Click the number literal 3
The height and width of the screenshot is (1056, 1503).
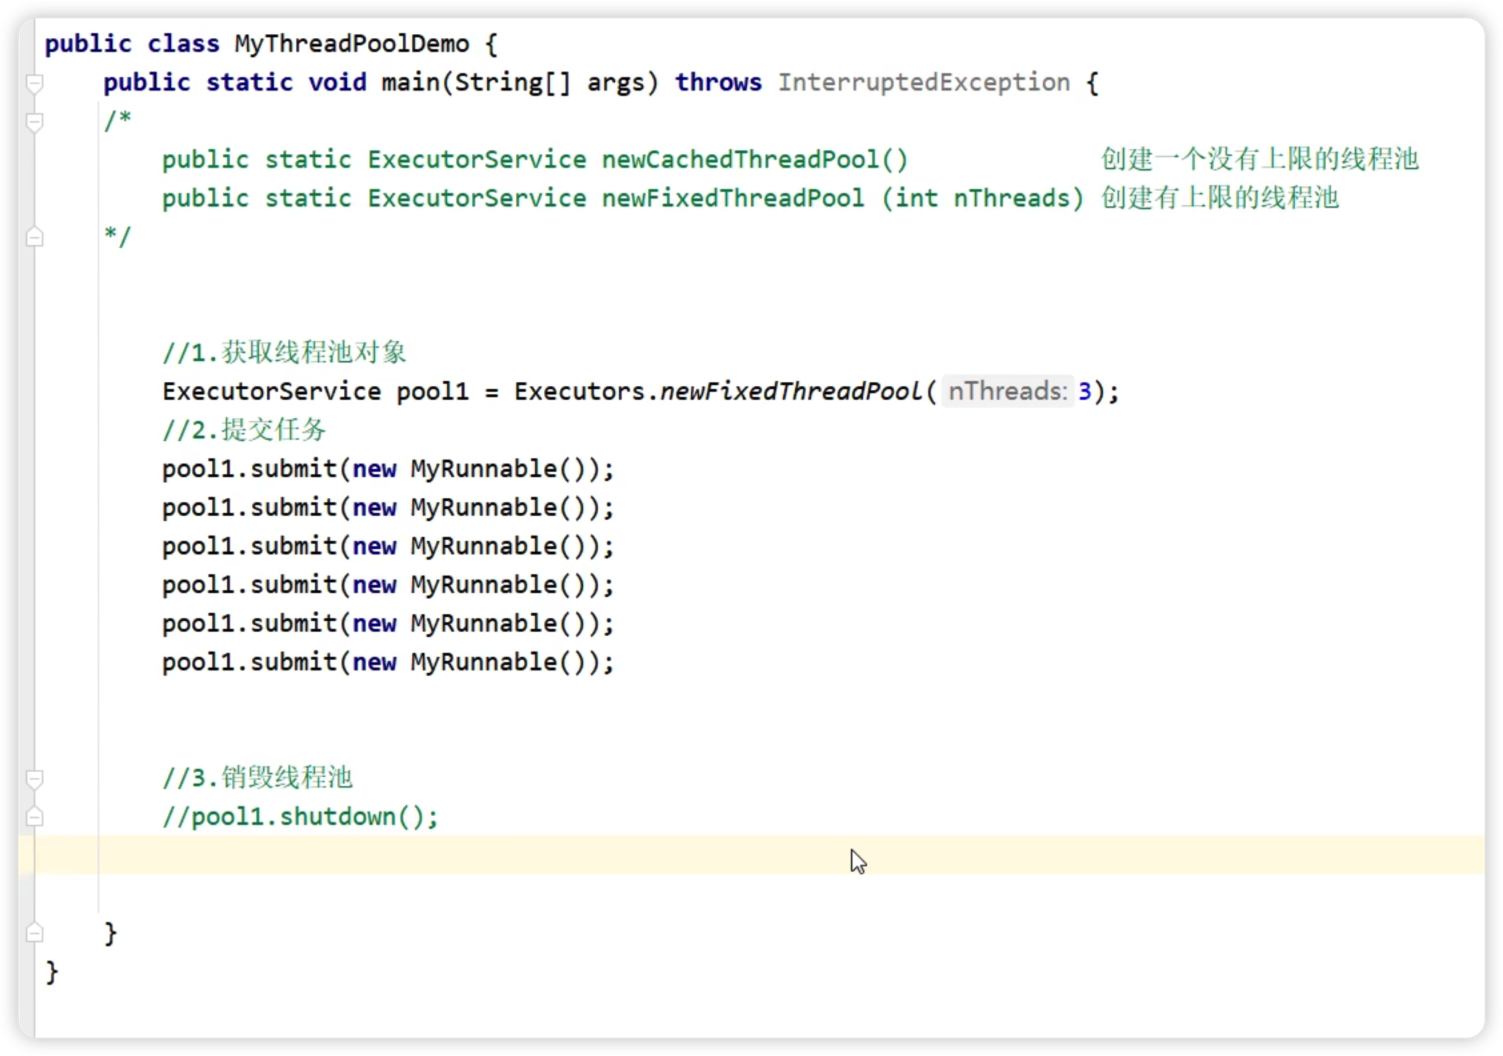point(1084,391)
